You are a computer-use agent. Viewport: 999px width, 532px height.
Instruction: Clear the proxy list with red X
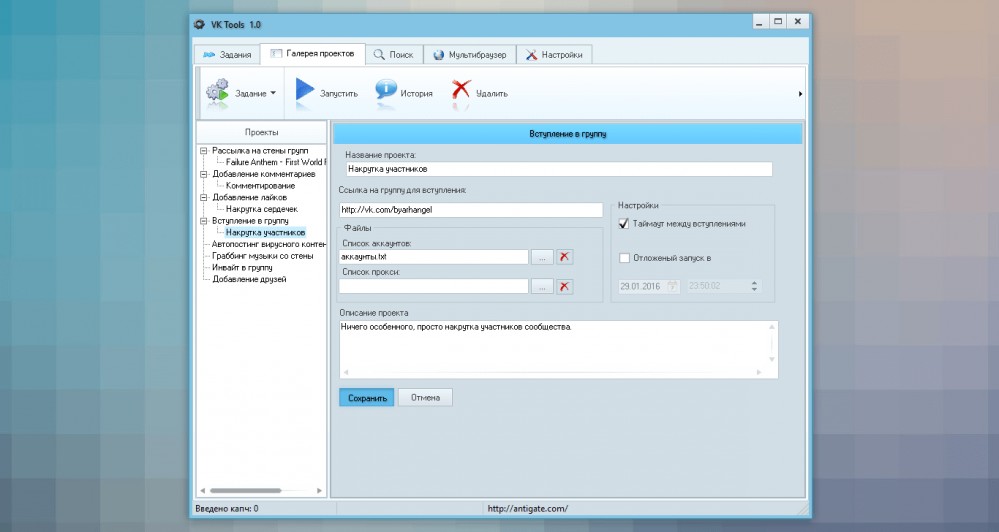coord(564,287)
